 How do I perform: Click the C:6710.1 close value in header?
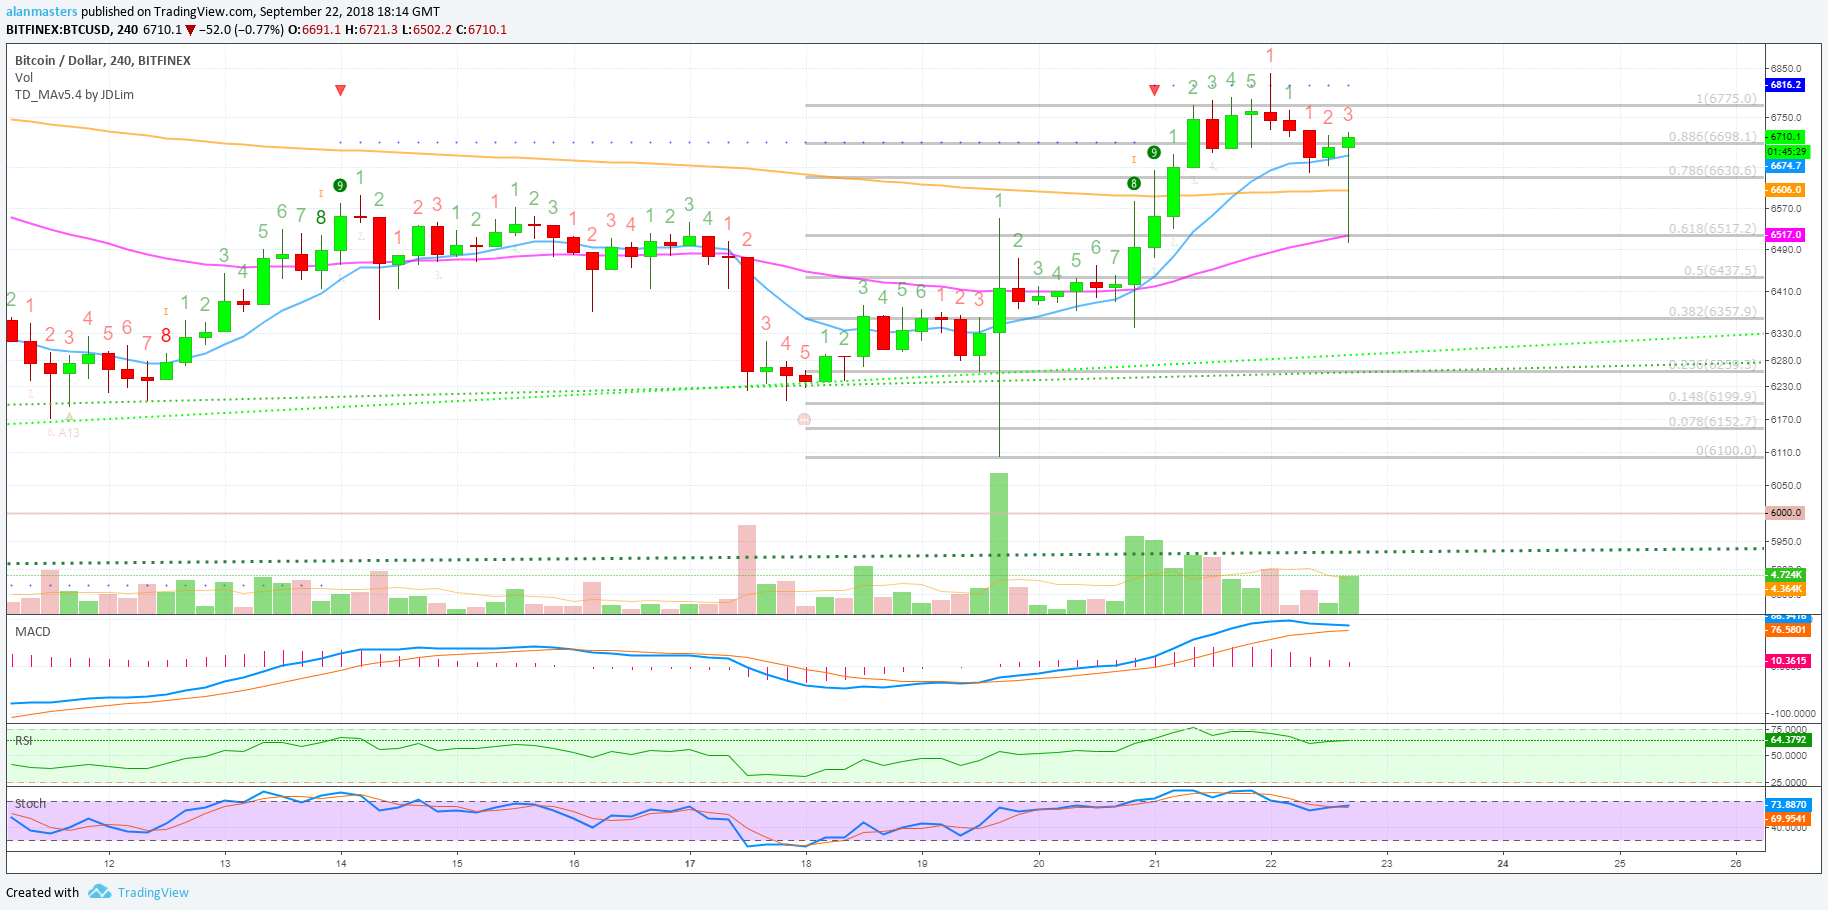pyautogui.click(x=482, y=30)
